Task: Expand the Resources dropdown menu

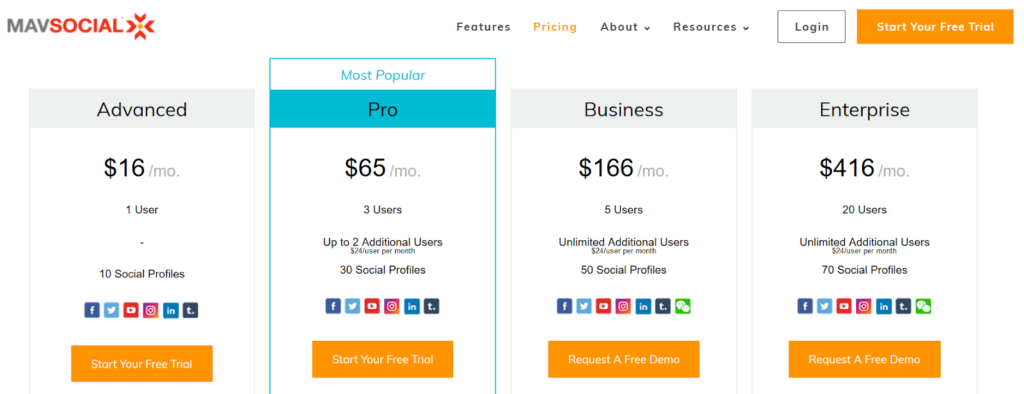Action: pos(711,27)
